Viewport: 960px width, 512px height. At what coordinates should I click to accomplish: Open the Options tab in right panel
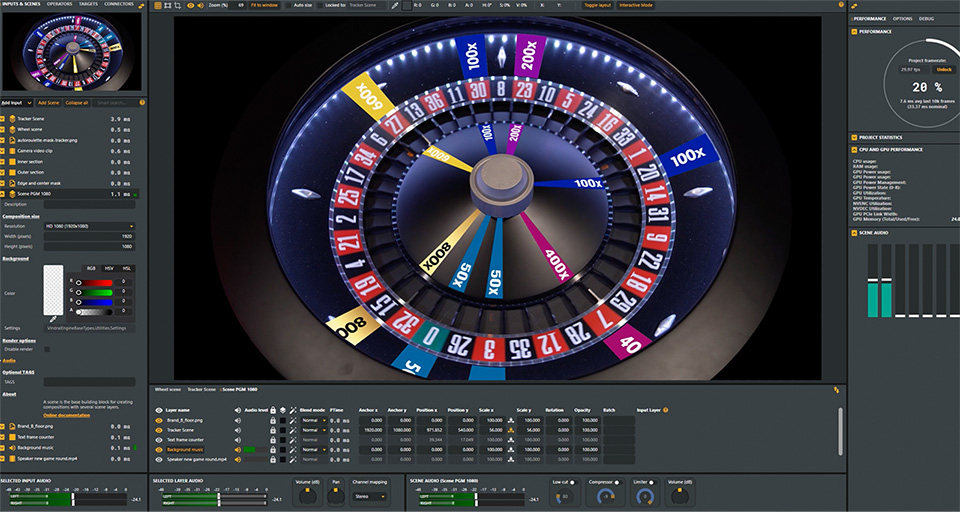902,18
